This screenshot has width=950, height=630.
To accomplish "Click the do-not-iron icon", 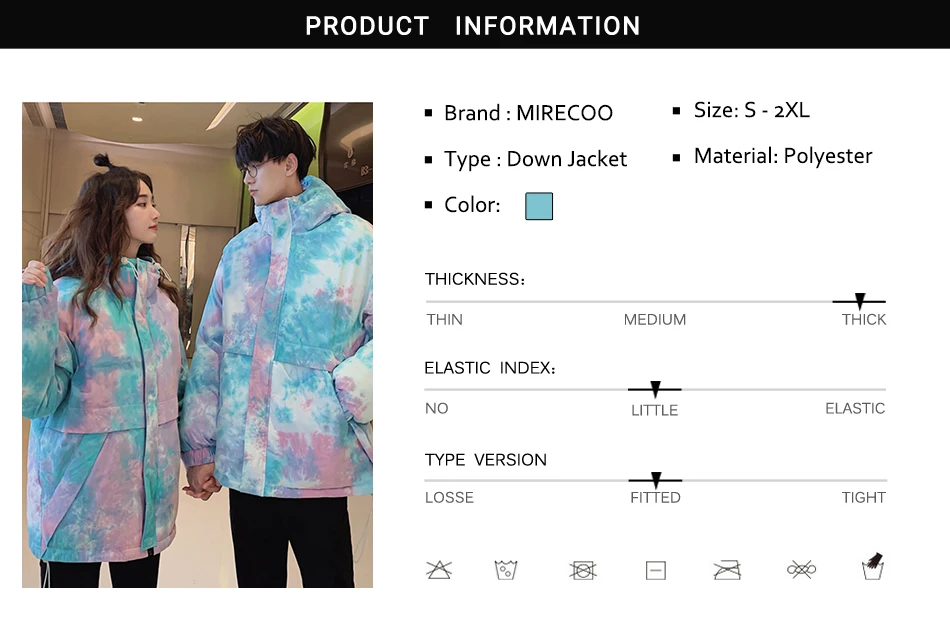I will tap(727, 570).
